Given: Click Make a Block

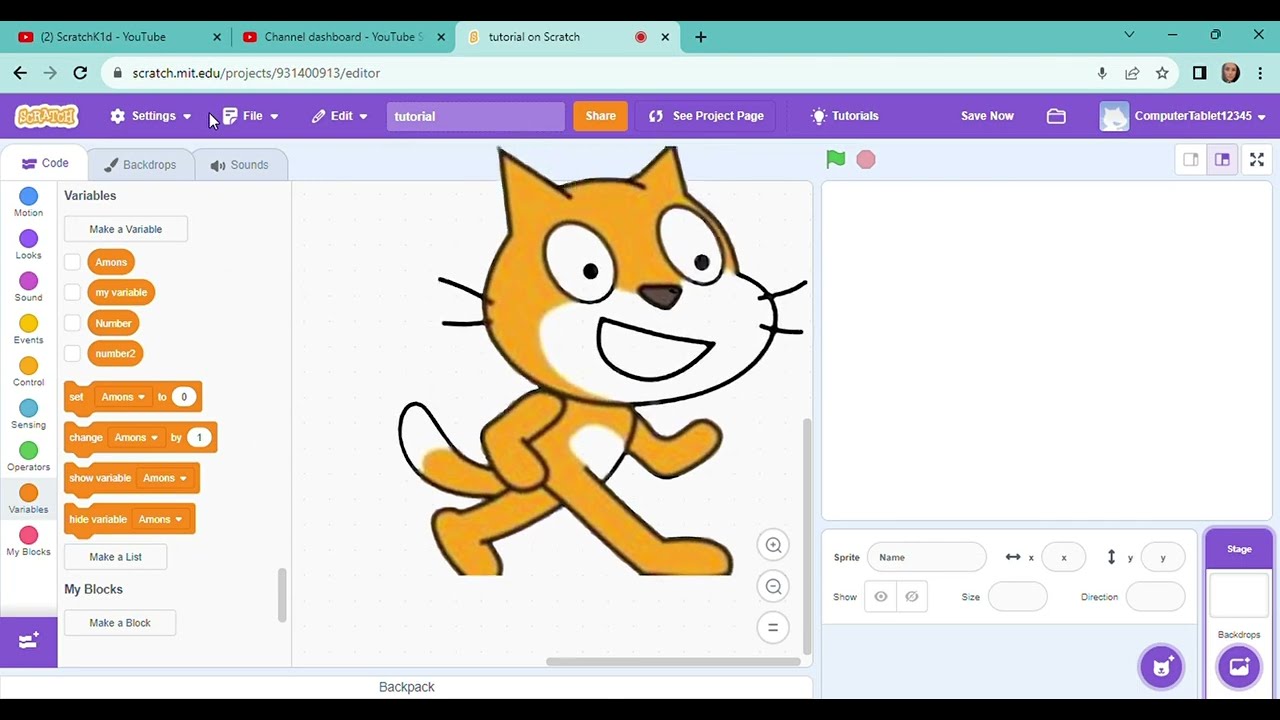Looking at the screenshot, I should pos(120,623).
